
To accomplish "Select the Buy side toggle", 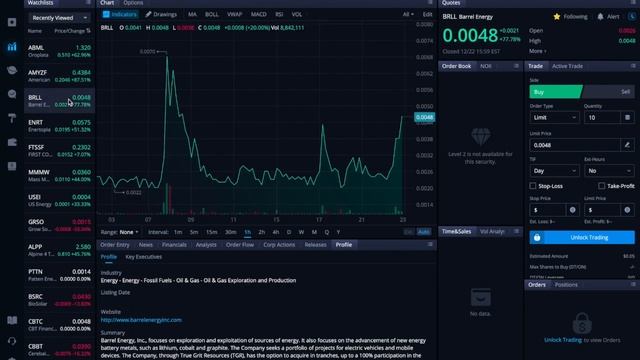I will pyautogui.click(x=556, y=92).
